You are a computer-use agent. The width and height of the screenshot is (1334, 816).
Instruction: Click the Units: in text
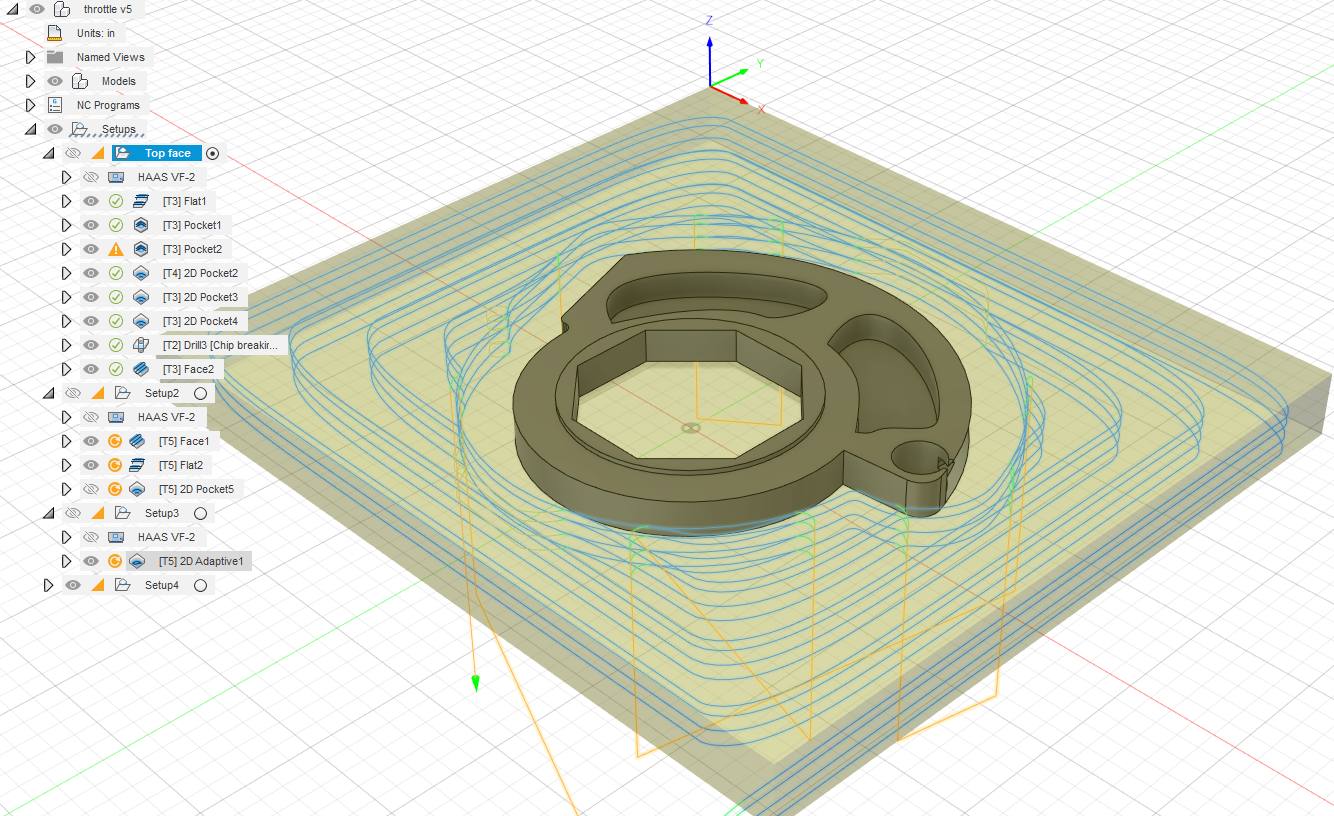(x=96, y=33)
